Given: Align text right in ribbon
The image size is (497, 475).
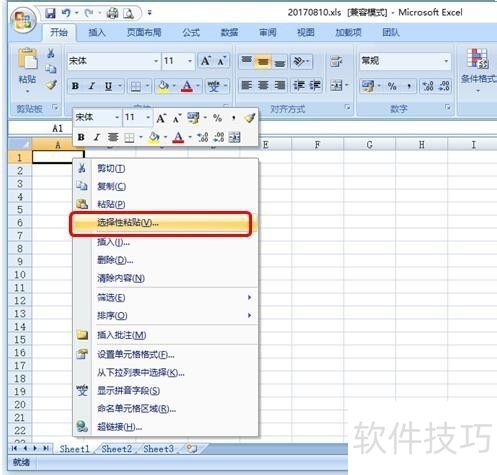Looking at the screenshot, I should (x=280, y=85).
